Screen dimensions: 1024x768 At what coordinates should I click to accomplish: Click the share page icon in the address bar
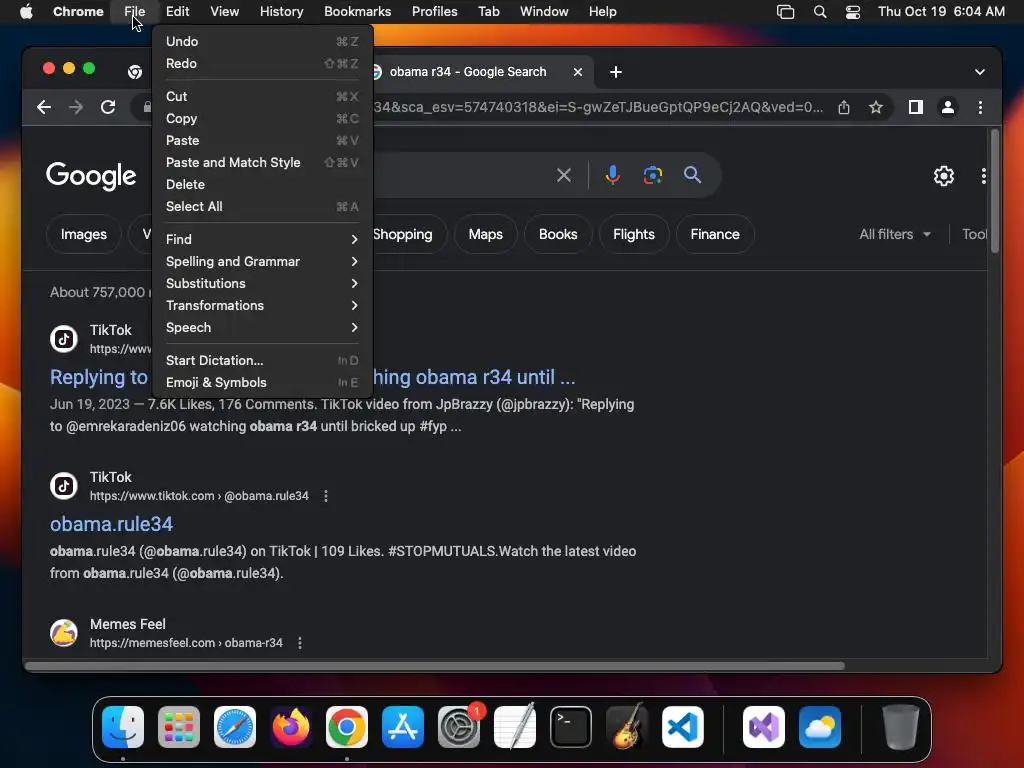[x=844, y=107]
